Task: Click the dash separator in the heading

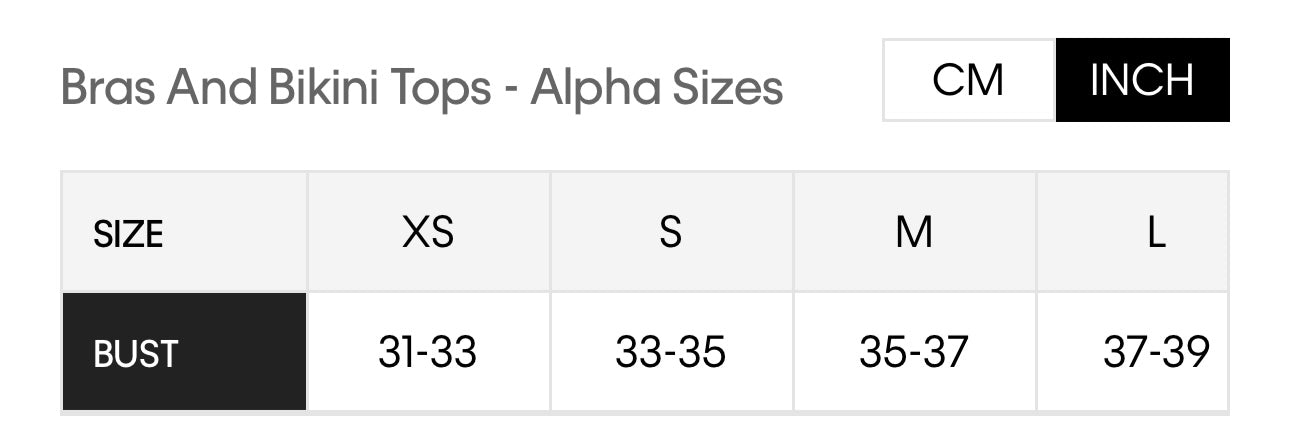Action: [510, 90]
